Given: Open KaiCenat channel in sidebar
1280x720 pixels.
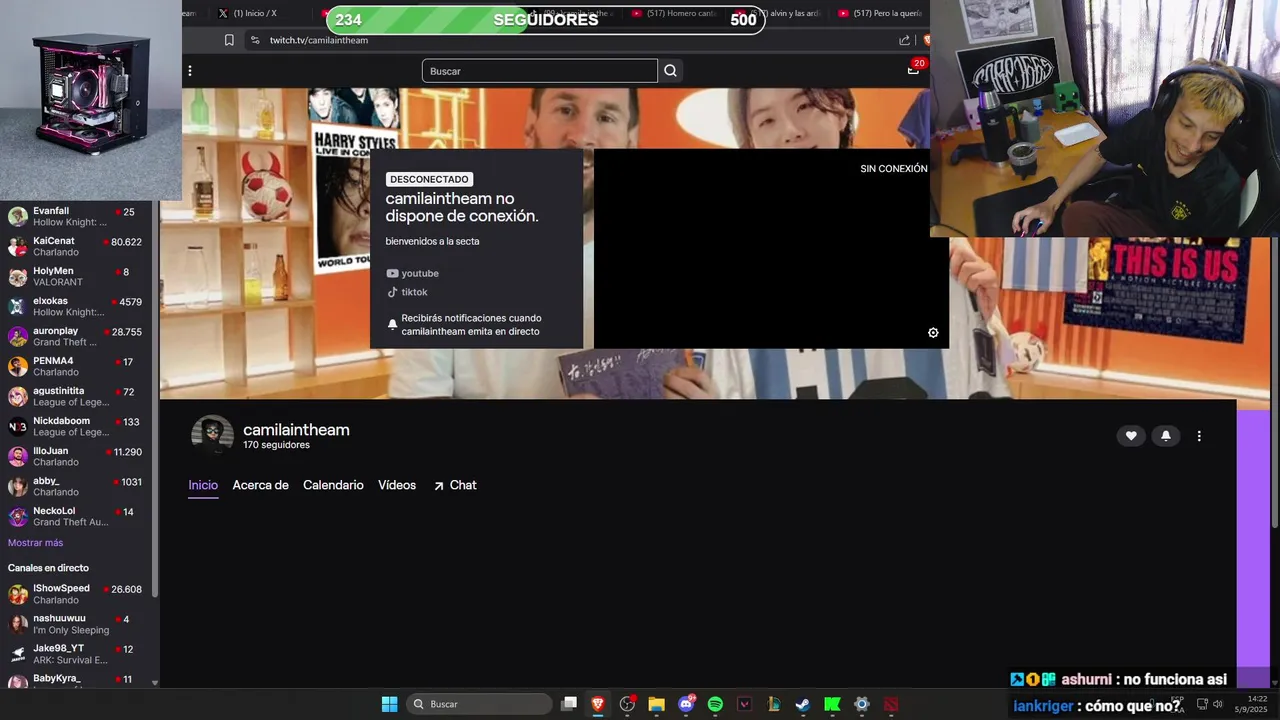Looking at the screenshot, I should tap(75, 246).
